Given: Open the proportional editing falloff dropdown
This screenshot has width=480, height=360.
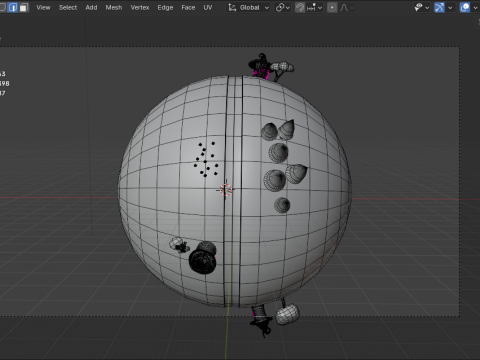Looking at the screenshot, I should 347,7.
